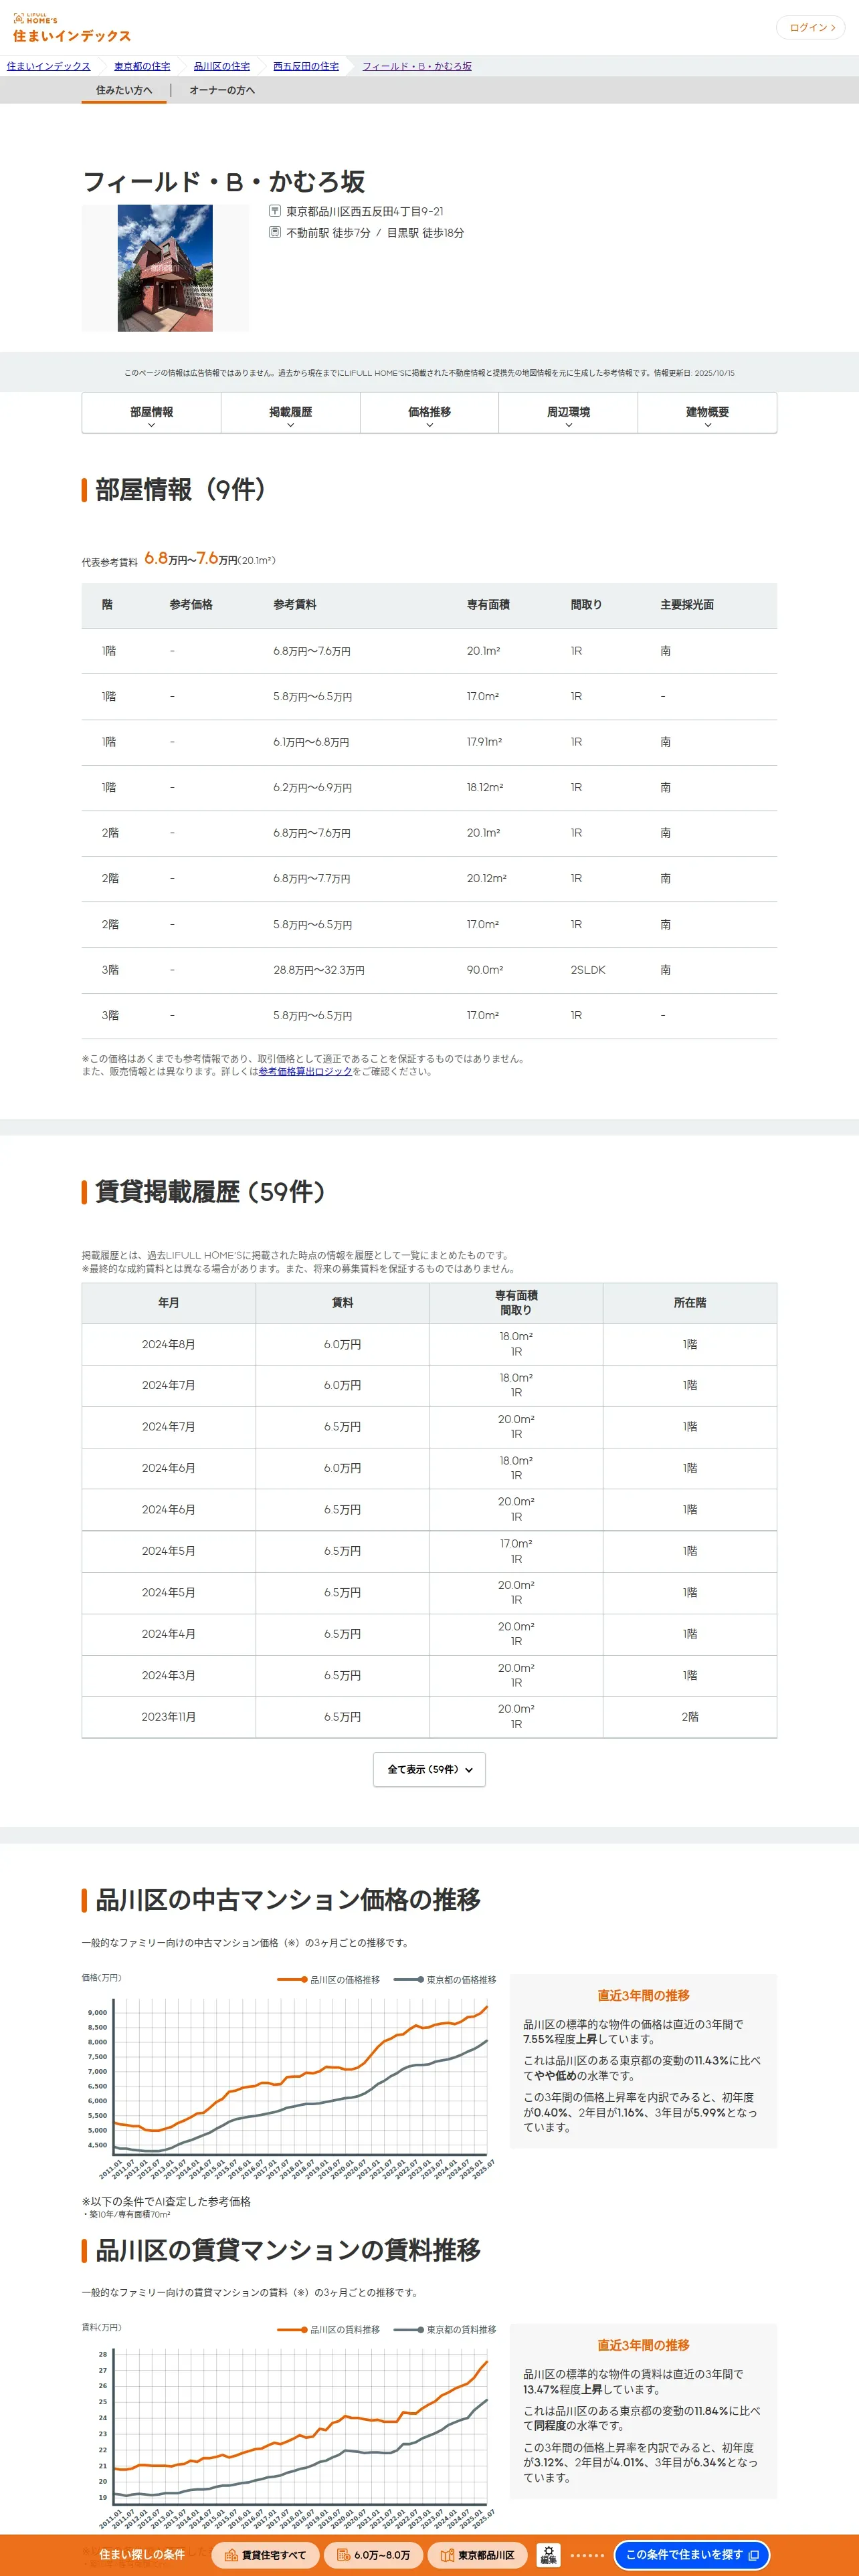Click the 6.0万〜8.0万 rent range chip
Viewport: 859px width, 2576px height.
pyautogui.click(x=373, y=2555)
